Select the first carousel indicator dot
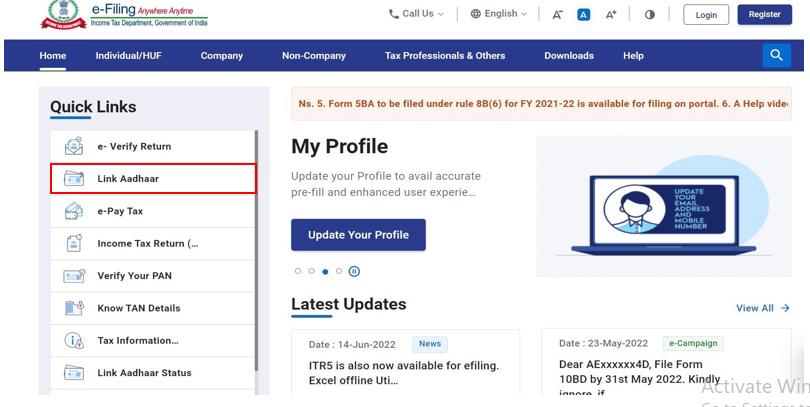 click(298, 271)
